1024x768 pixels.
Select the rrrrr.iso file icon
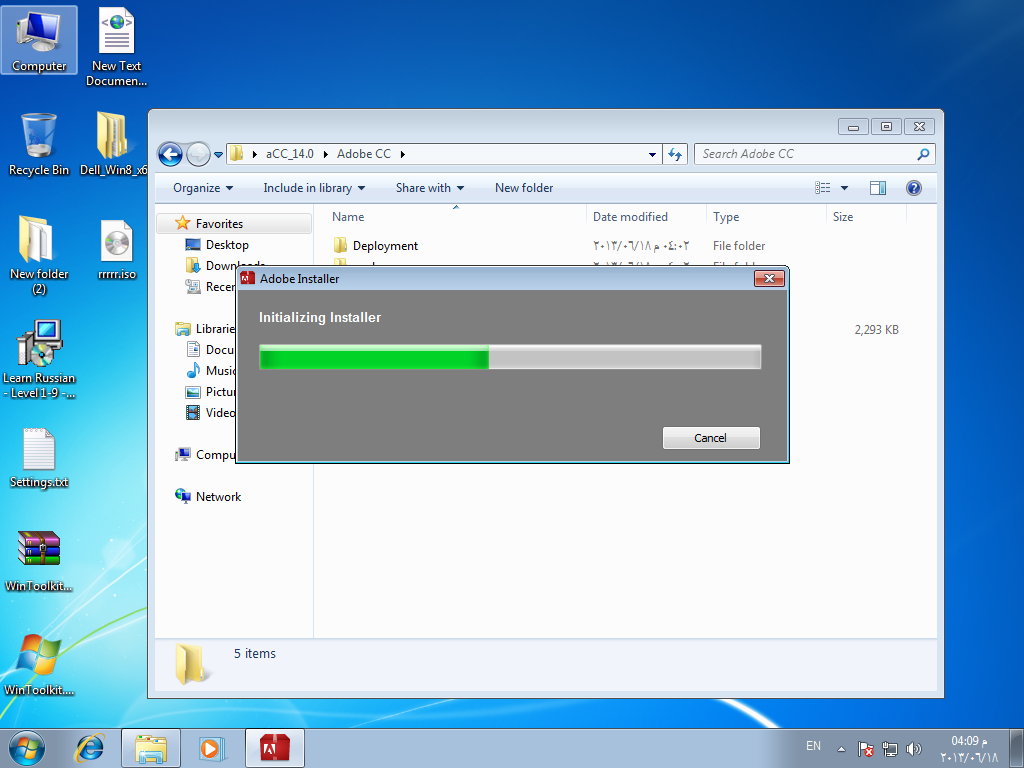[117, 249]
